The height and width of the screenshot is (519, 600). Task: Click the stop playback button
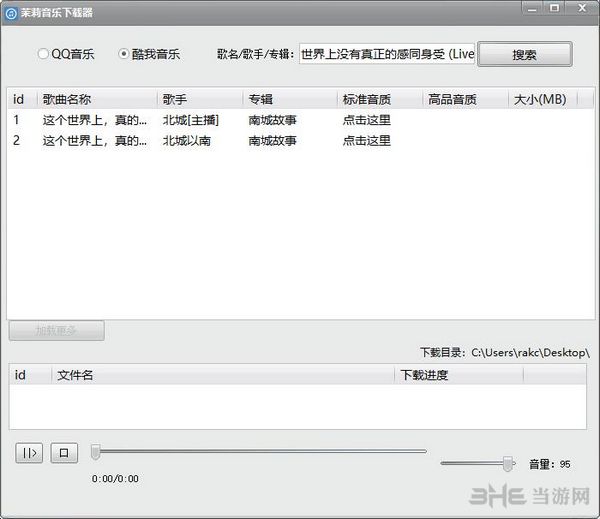pyautogui.click(x=64, y=453)
